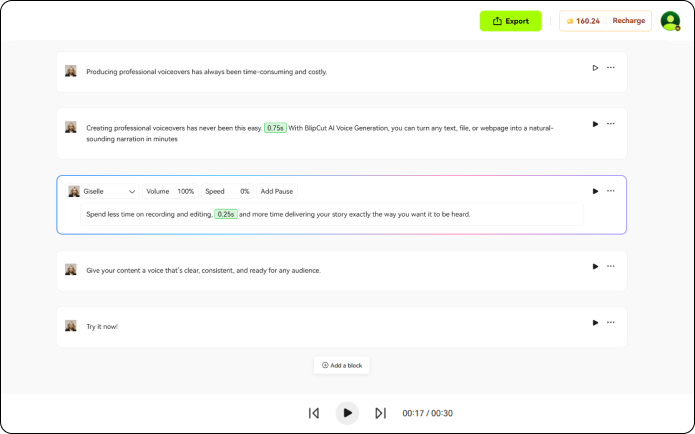Image resolution: width=695 pixels, height=434 pixels.
Task: Open more options for the first text block
Action: click(611, 68)
